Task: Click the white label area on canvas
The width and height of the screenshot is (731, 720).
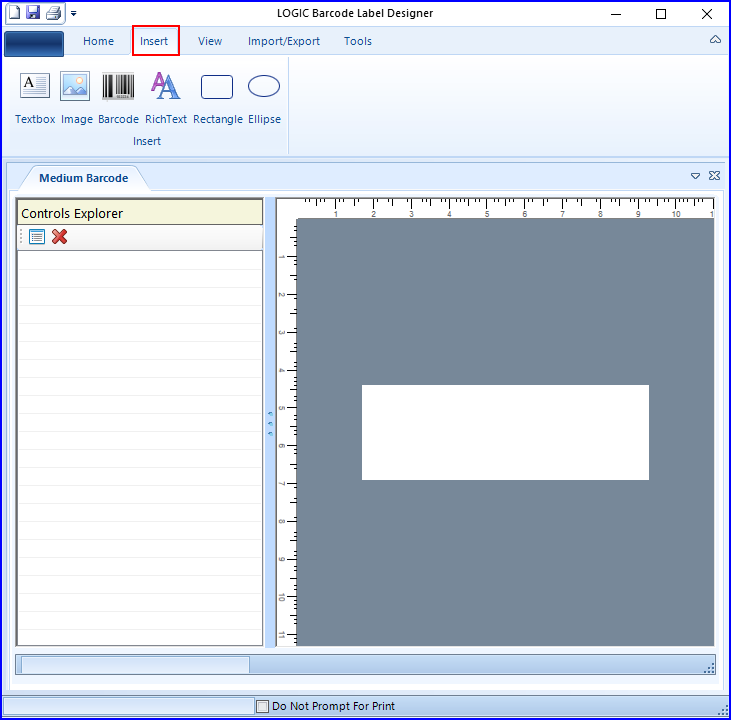Action: coord(505,432)
